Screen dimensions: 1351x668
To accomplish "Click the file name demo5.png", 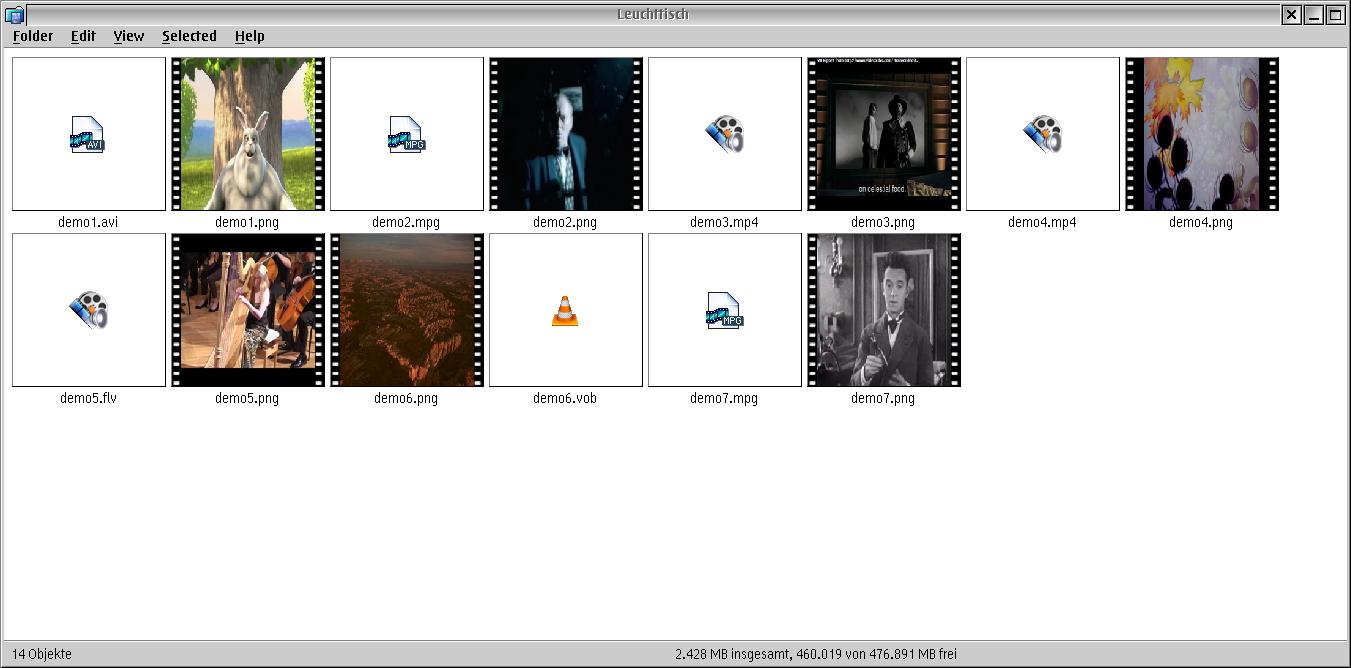I will point(247,398).
